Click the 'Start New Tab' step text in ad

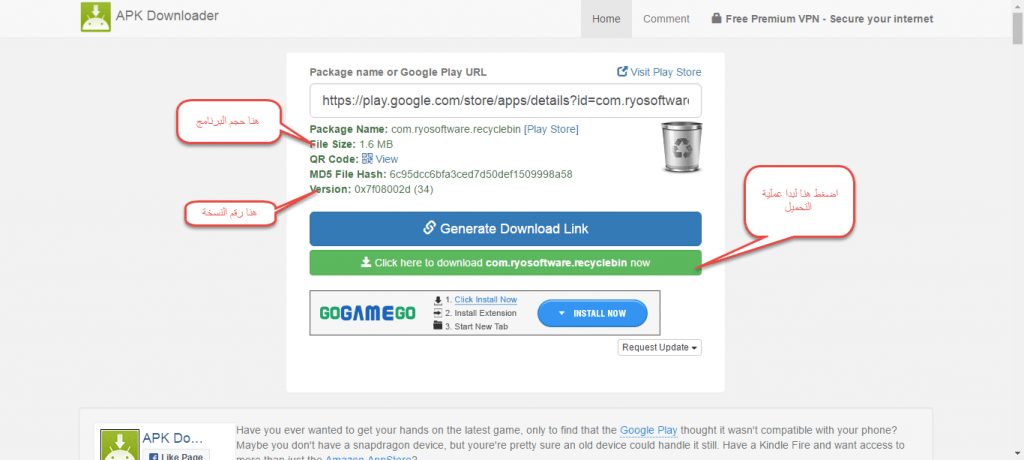[481, 326]
